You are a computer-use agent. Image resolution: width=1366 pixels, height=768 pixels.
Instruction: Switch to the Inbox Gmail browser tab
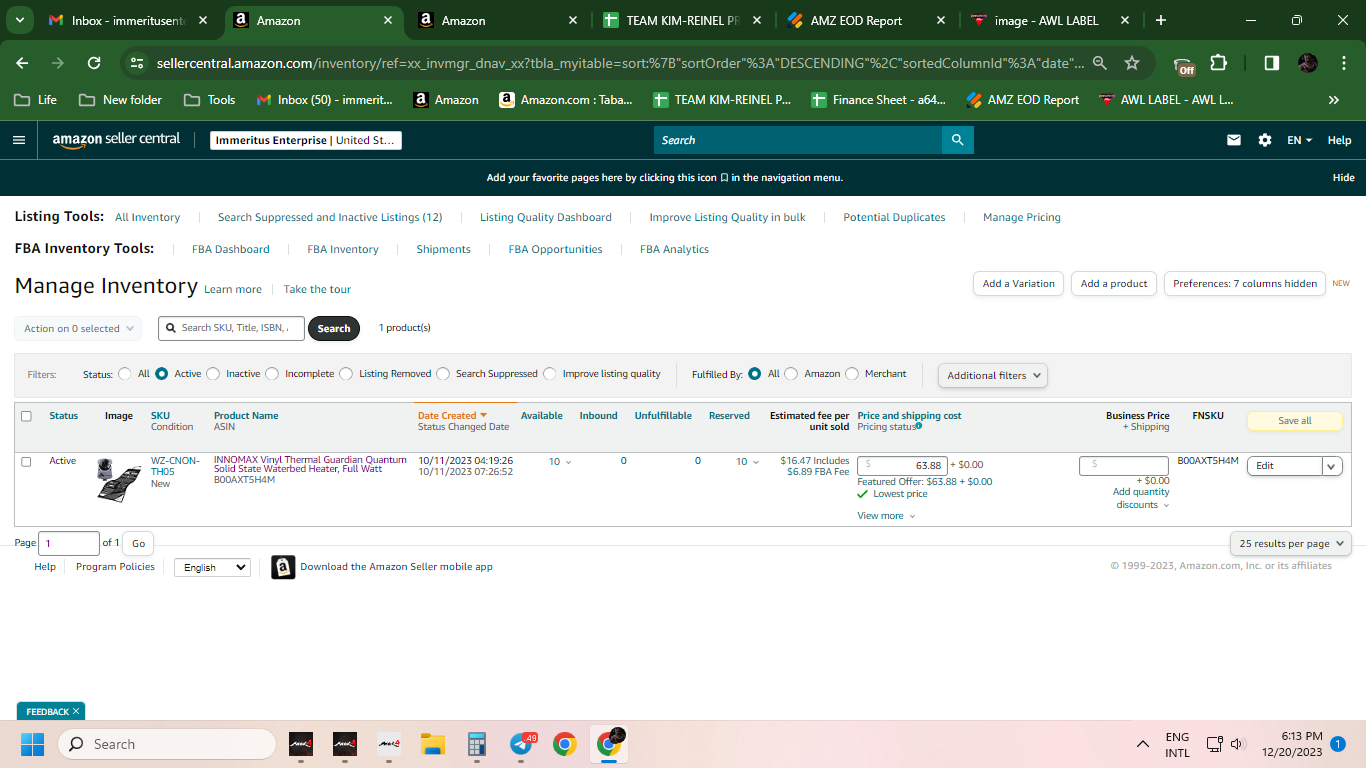pyautogui.click(x=128, y=20)
